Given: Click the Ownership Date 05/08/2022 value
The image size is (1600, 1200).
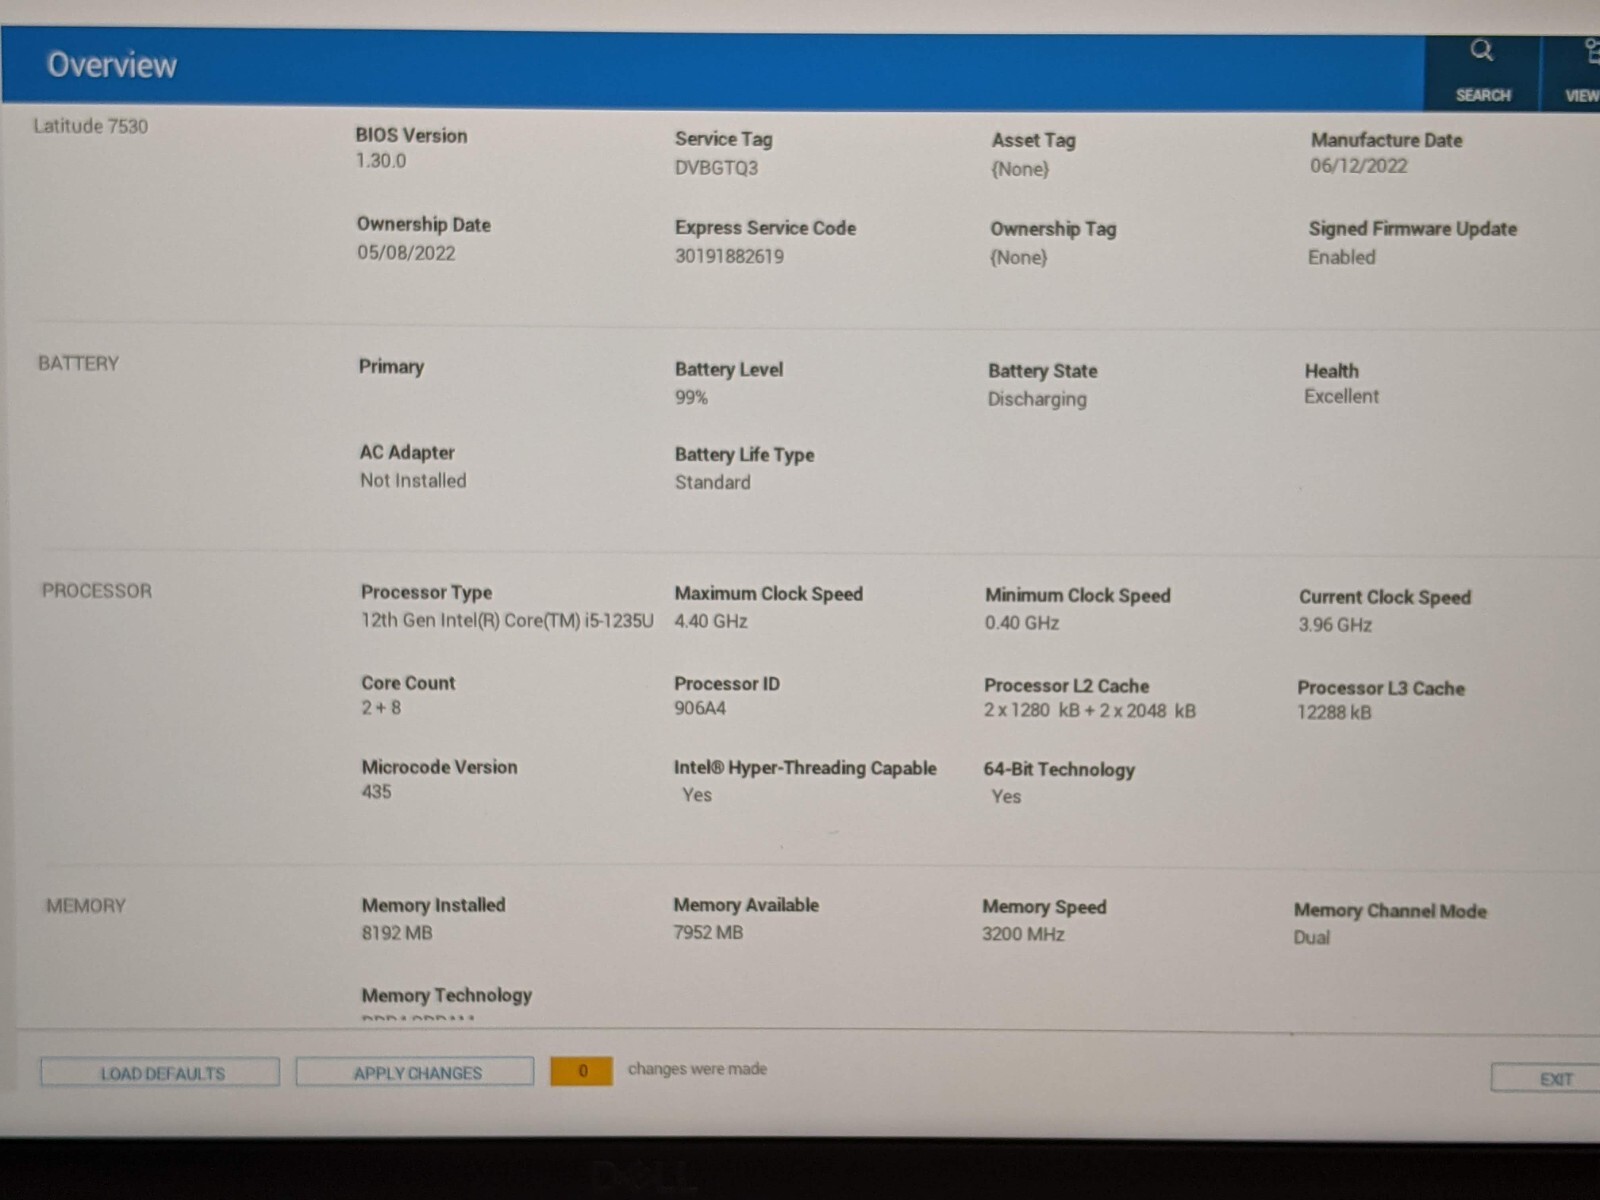Looking at the screenshot, I should point(406,253).
